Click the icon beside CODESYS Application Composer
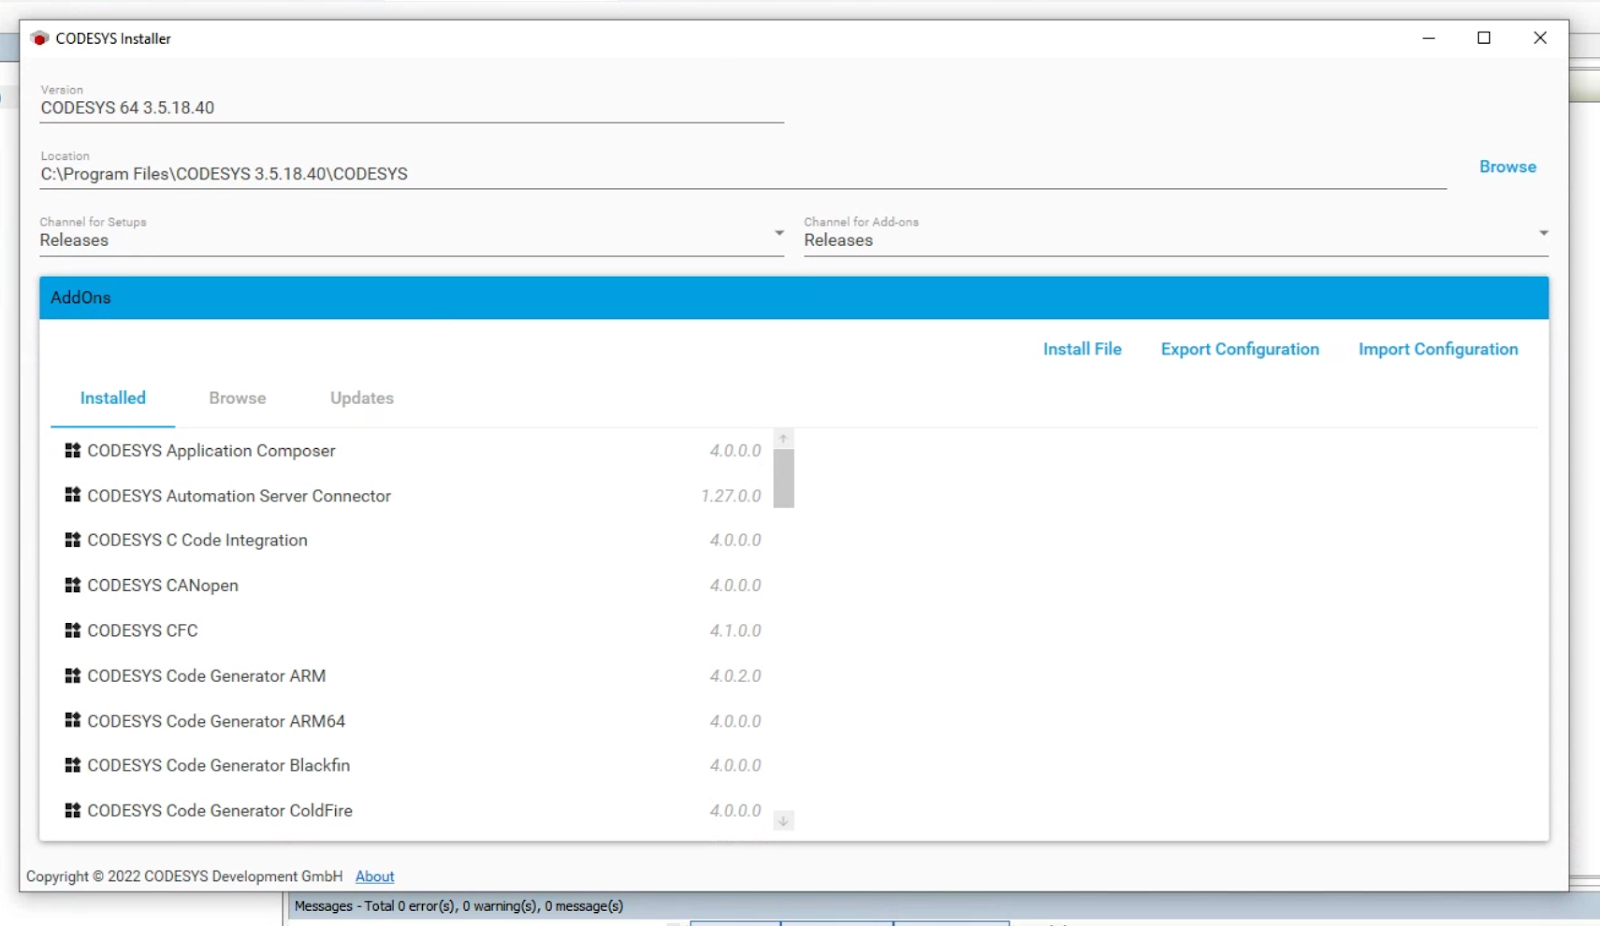The height and width of the screenshot is (926, 1600). coord(72,451)
